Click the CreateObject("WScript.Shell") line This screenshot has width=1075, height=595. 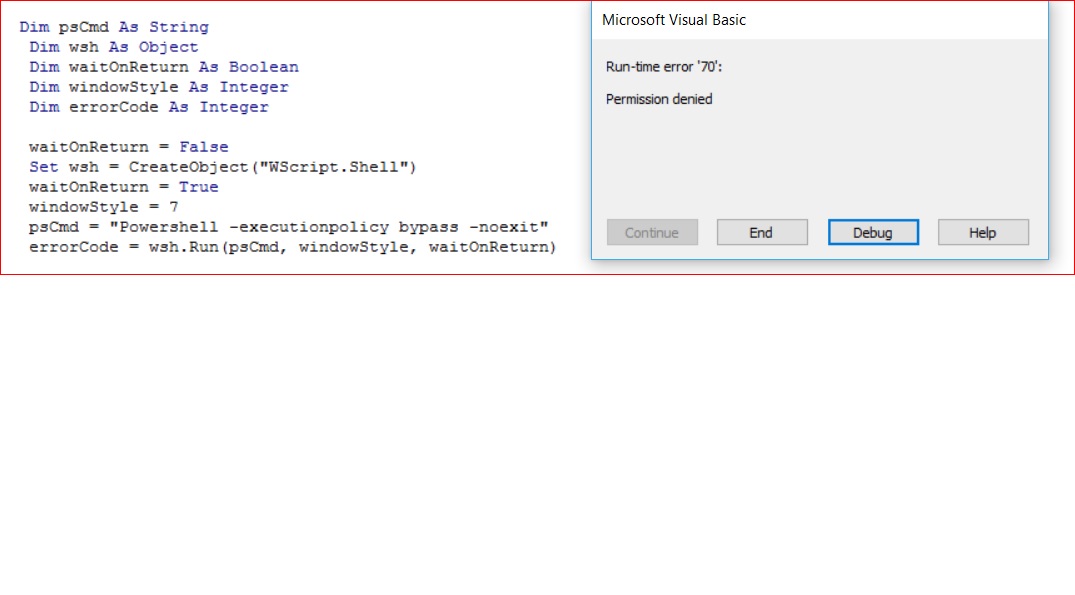pyautogui.click(x=223, y=167)
